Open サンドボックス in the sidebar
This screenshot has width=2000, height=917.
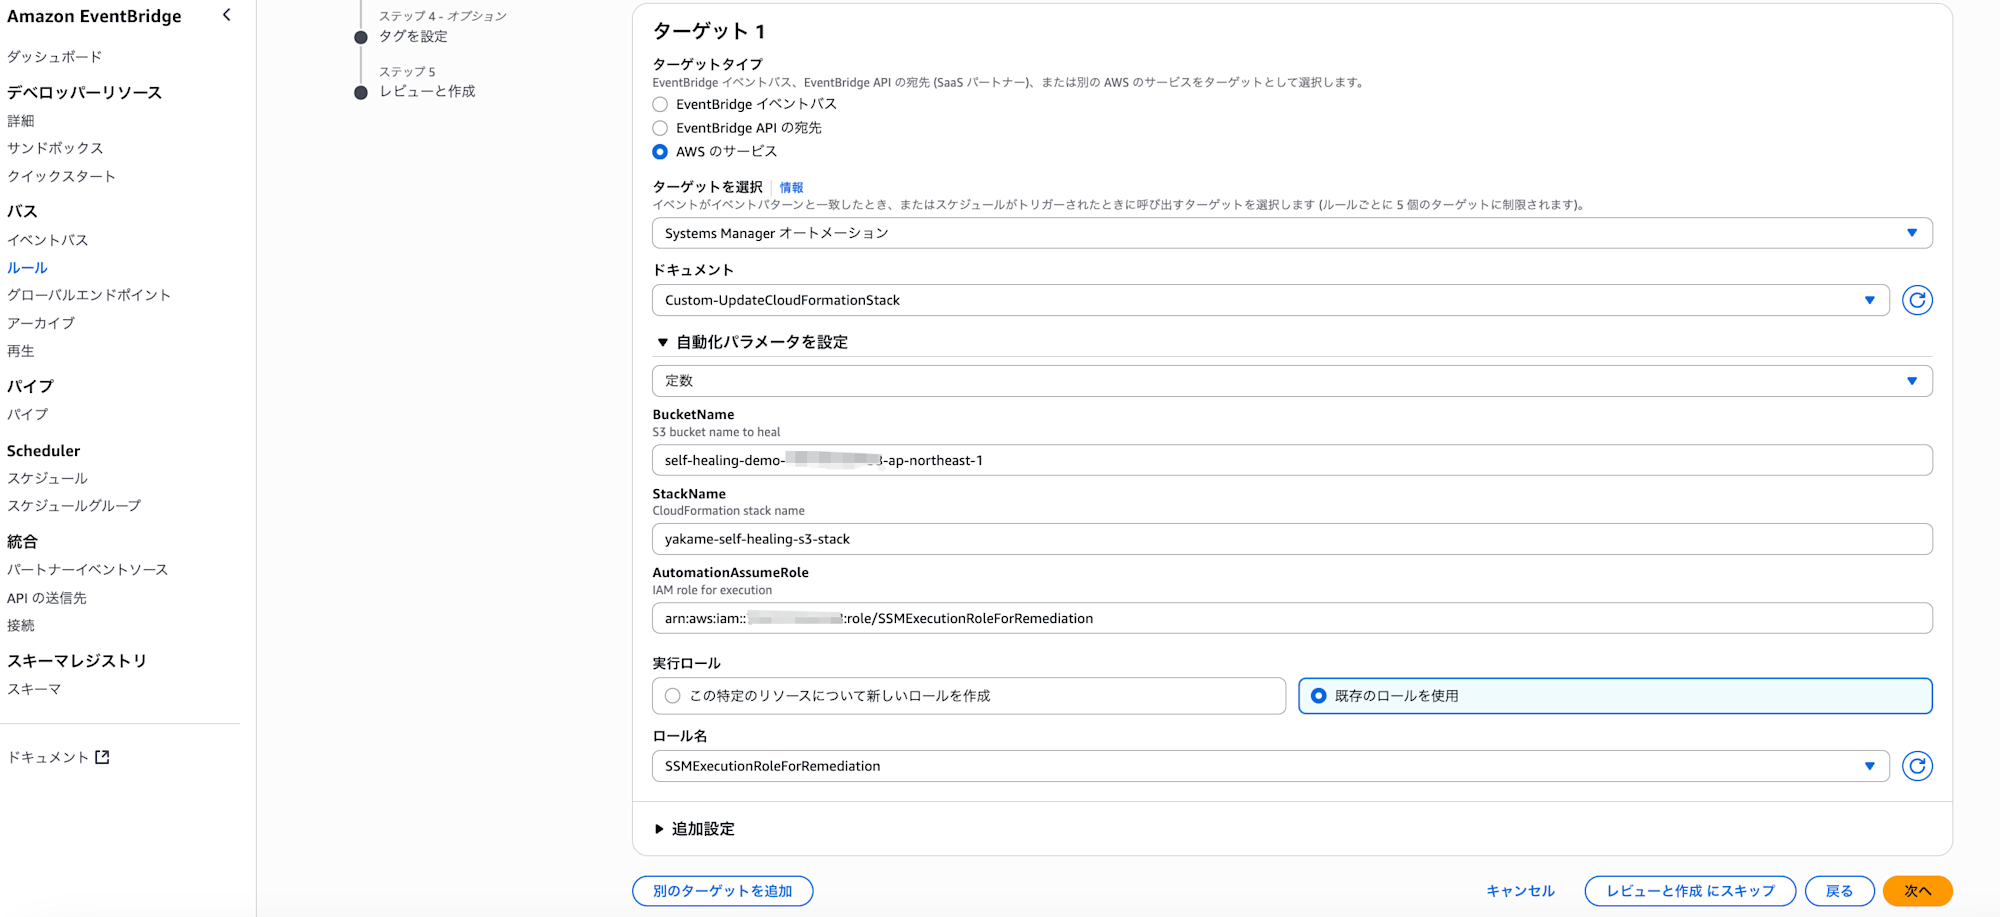[x=55, y=148]
